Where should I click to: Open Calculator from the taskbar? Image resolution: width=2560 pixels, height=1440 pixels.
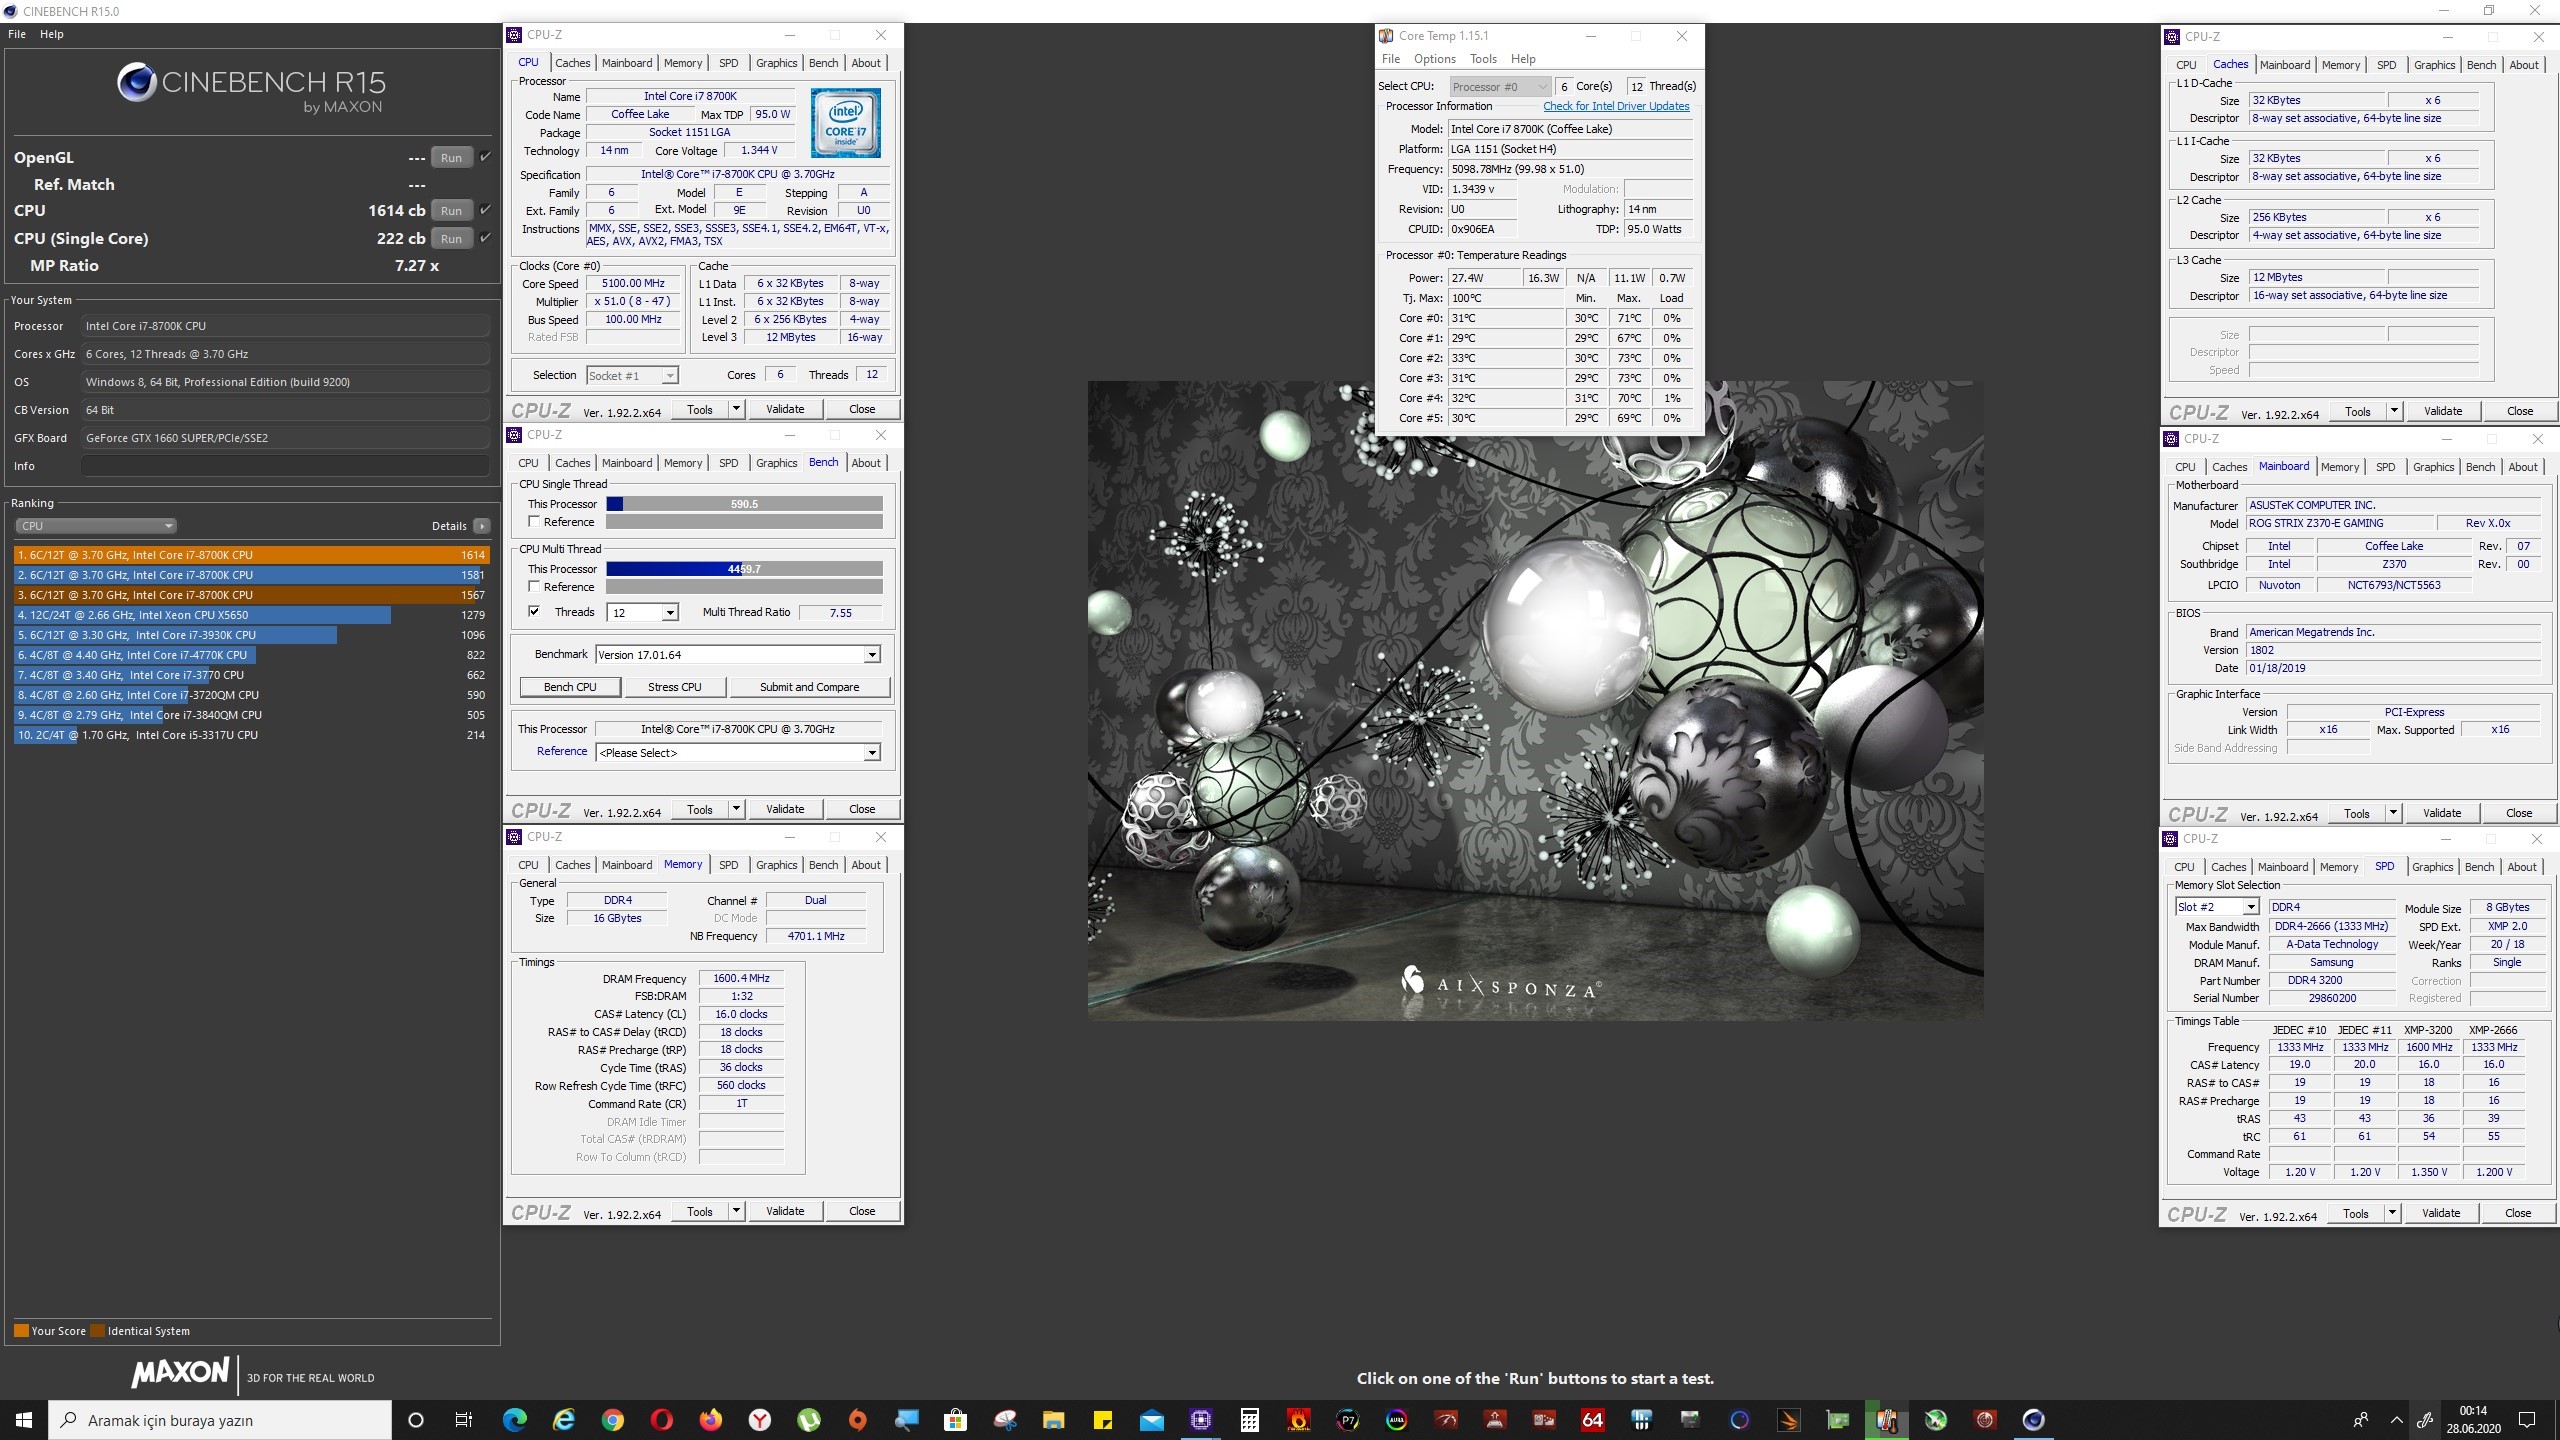[1250, 1420]
